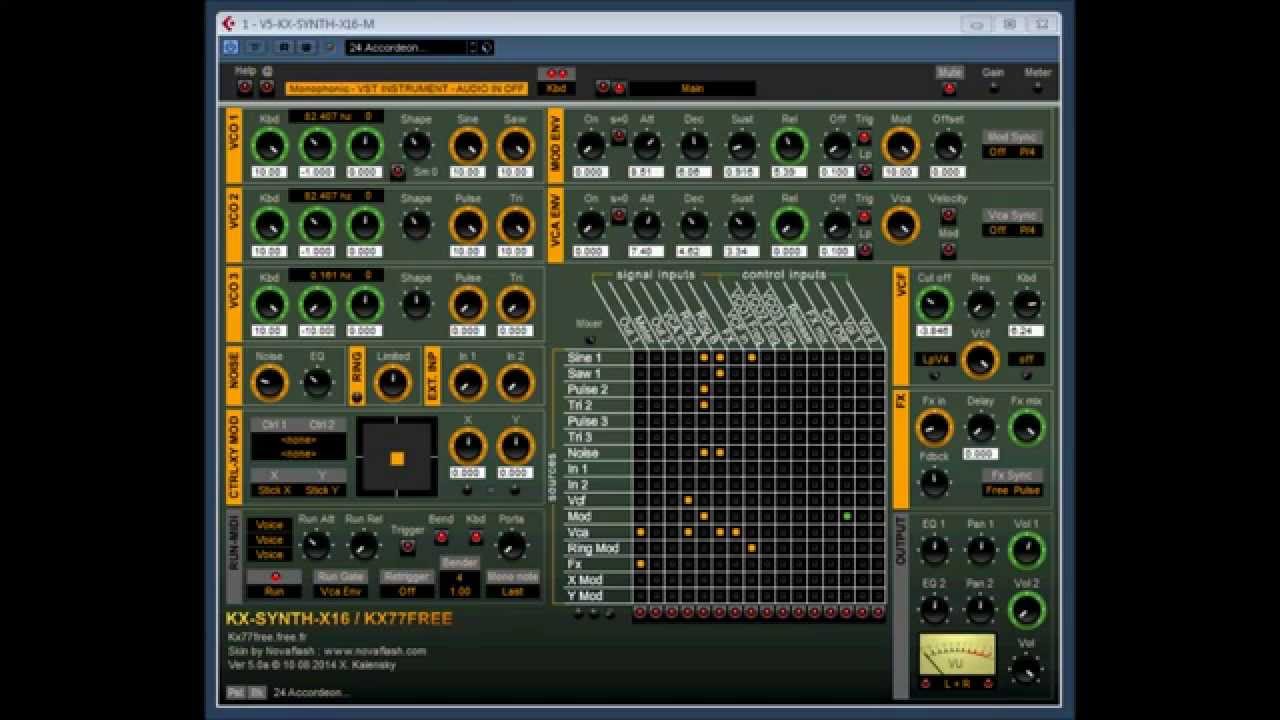Click the Stick Y assignment button
Screen dimensions: 1280x720
coord(323,490)
